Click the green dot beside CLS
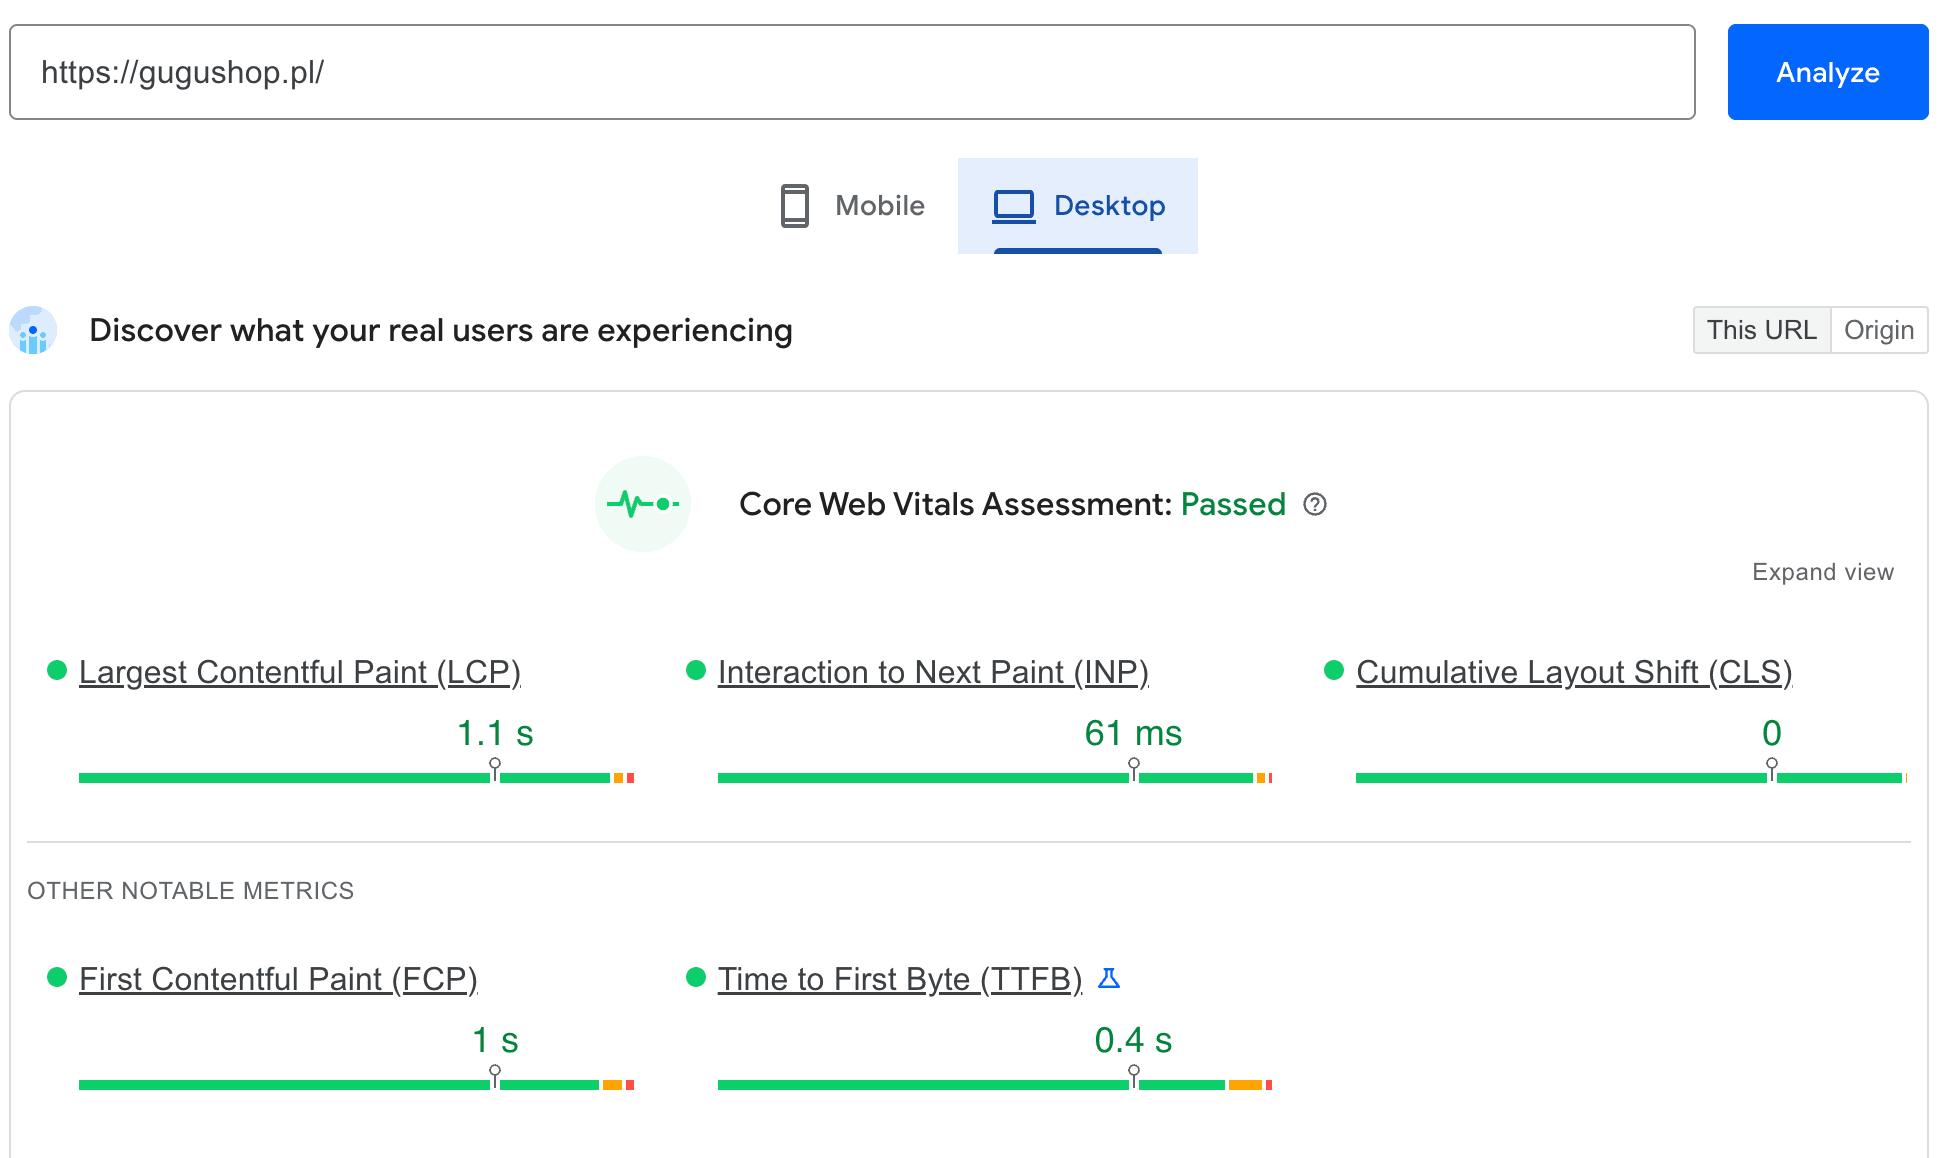The image size is (1960, 1158). 1334,670
